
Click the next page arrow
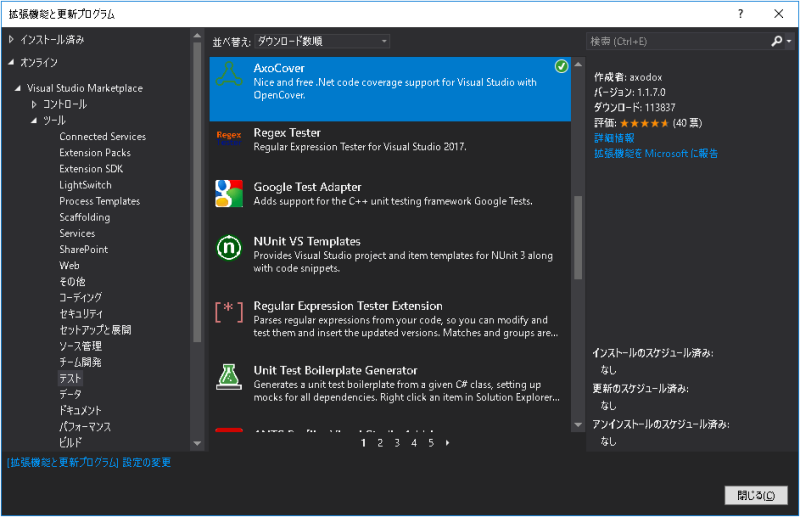coord(447,443)
